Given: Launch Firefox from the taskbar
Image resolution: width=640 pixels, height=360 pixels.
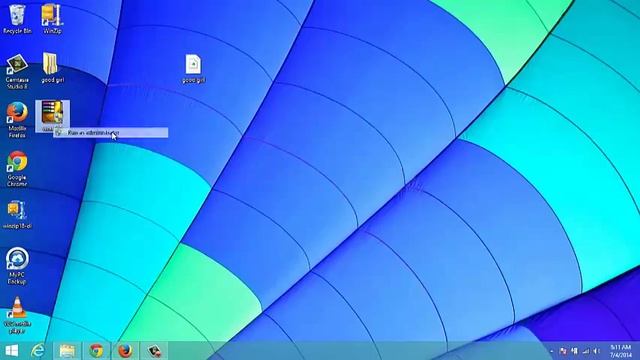Looking at the screenshot, I should click(x=125, y=351).
